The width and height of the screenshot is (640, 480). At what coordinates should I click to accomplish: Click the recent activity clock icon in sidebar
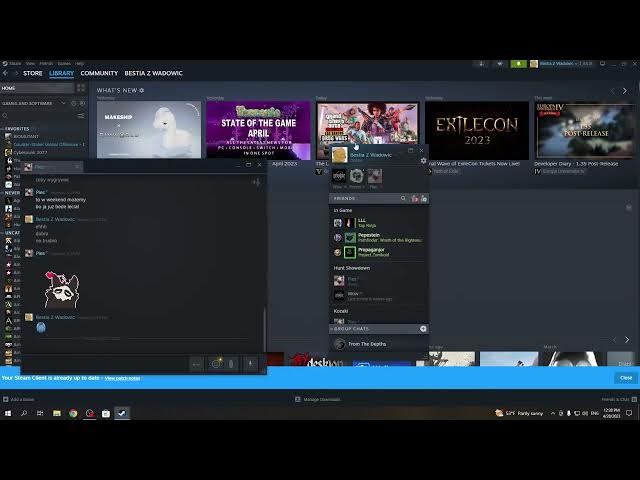click(74, 104)
